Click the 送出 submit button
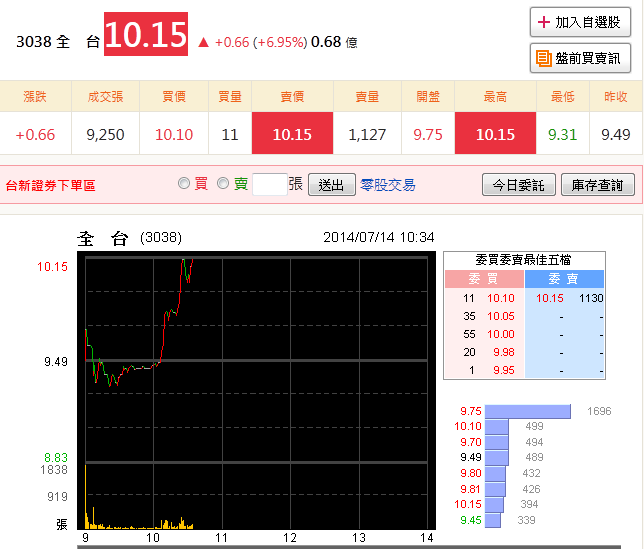 coord(331,185)
